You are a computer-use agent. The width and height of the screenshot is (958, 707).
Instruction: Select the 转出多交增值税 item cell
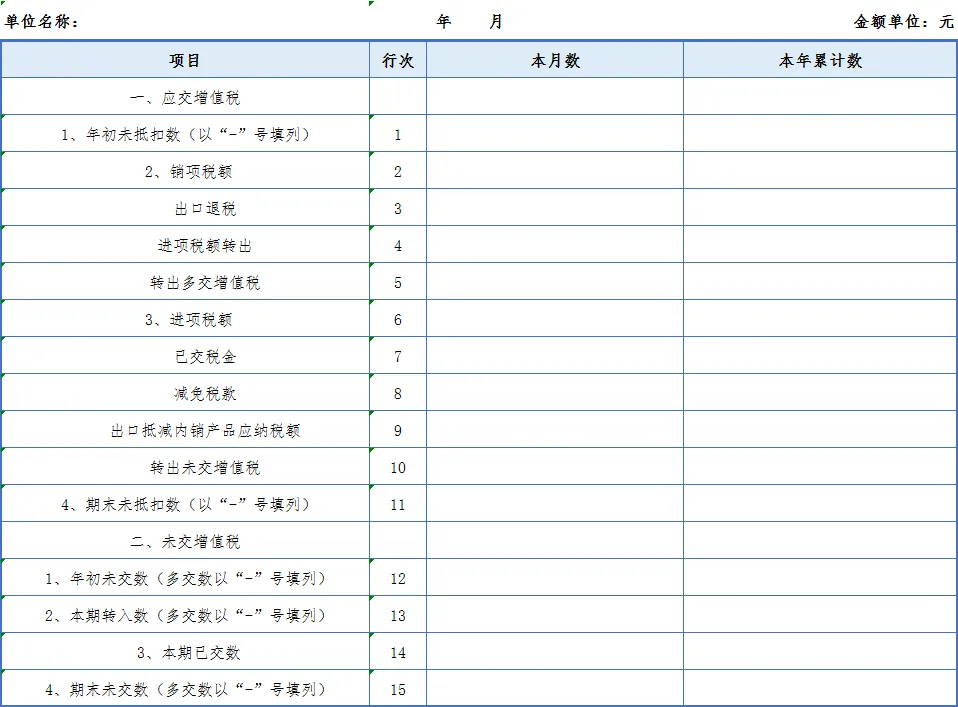click(185, 282)
